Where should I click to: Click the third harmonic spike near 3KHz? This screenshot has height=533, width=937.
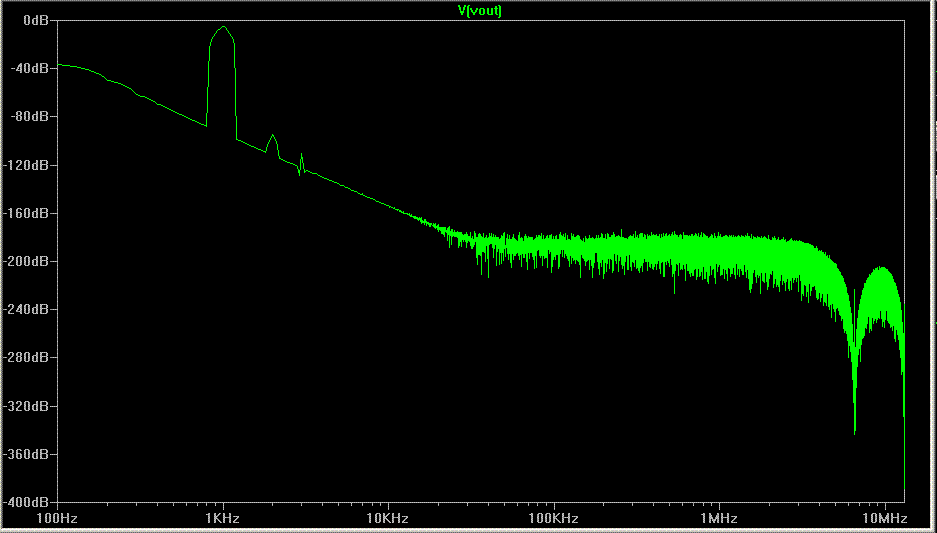(302, 154)
